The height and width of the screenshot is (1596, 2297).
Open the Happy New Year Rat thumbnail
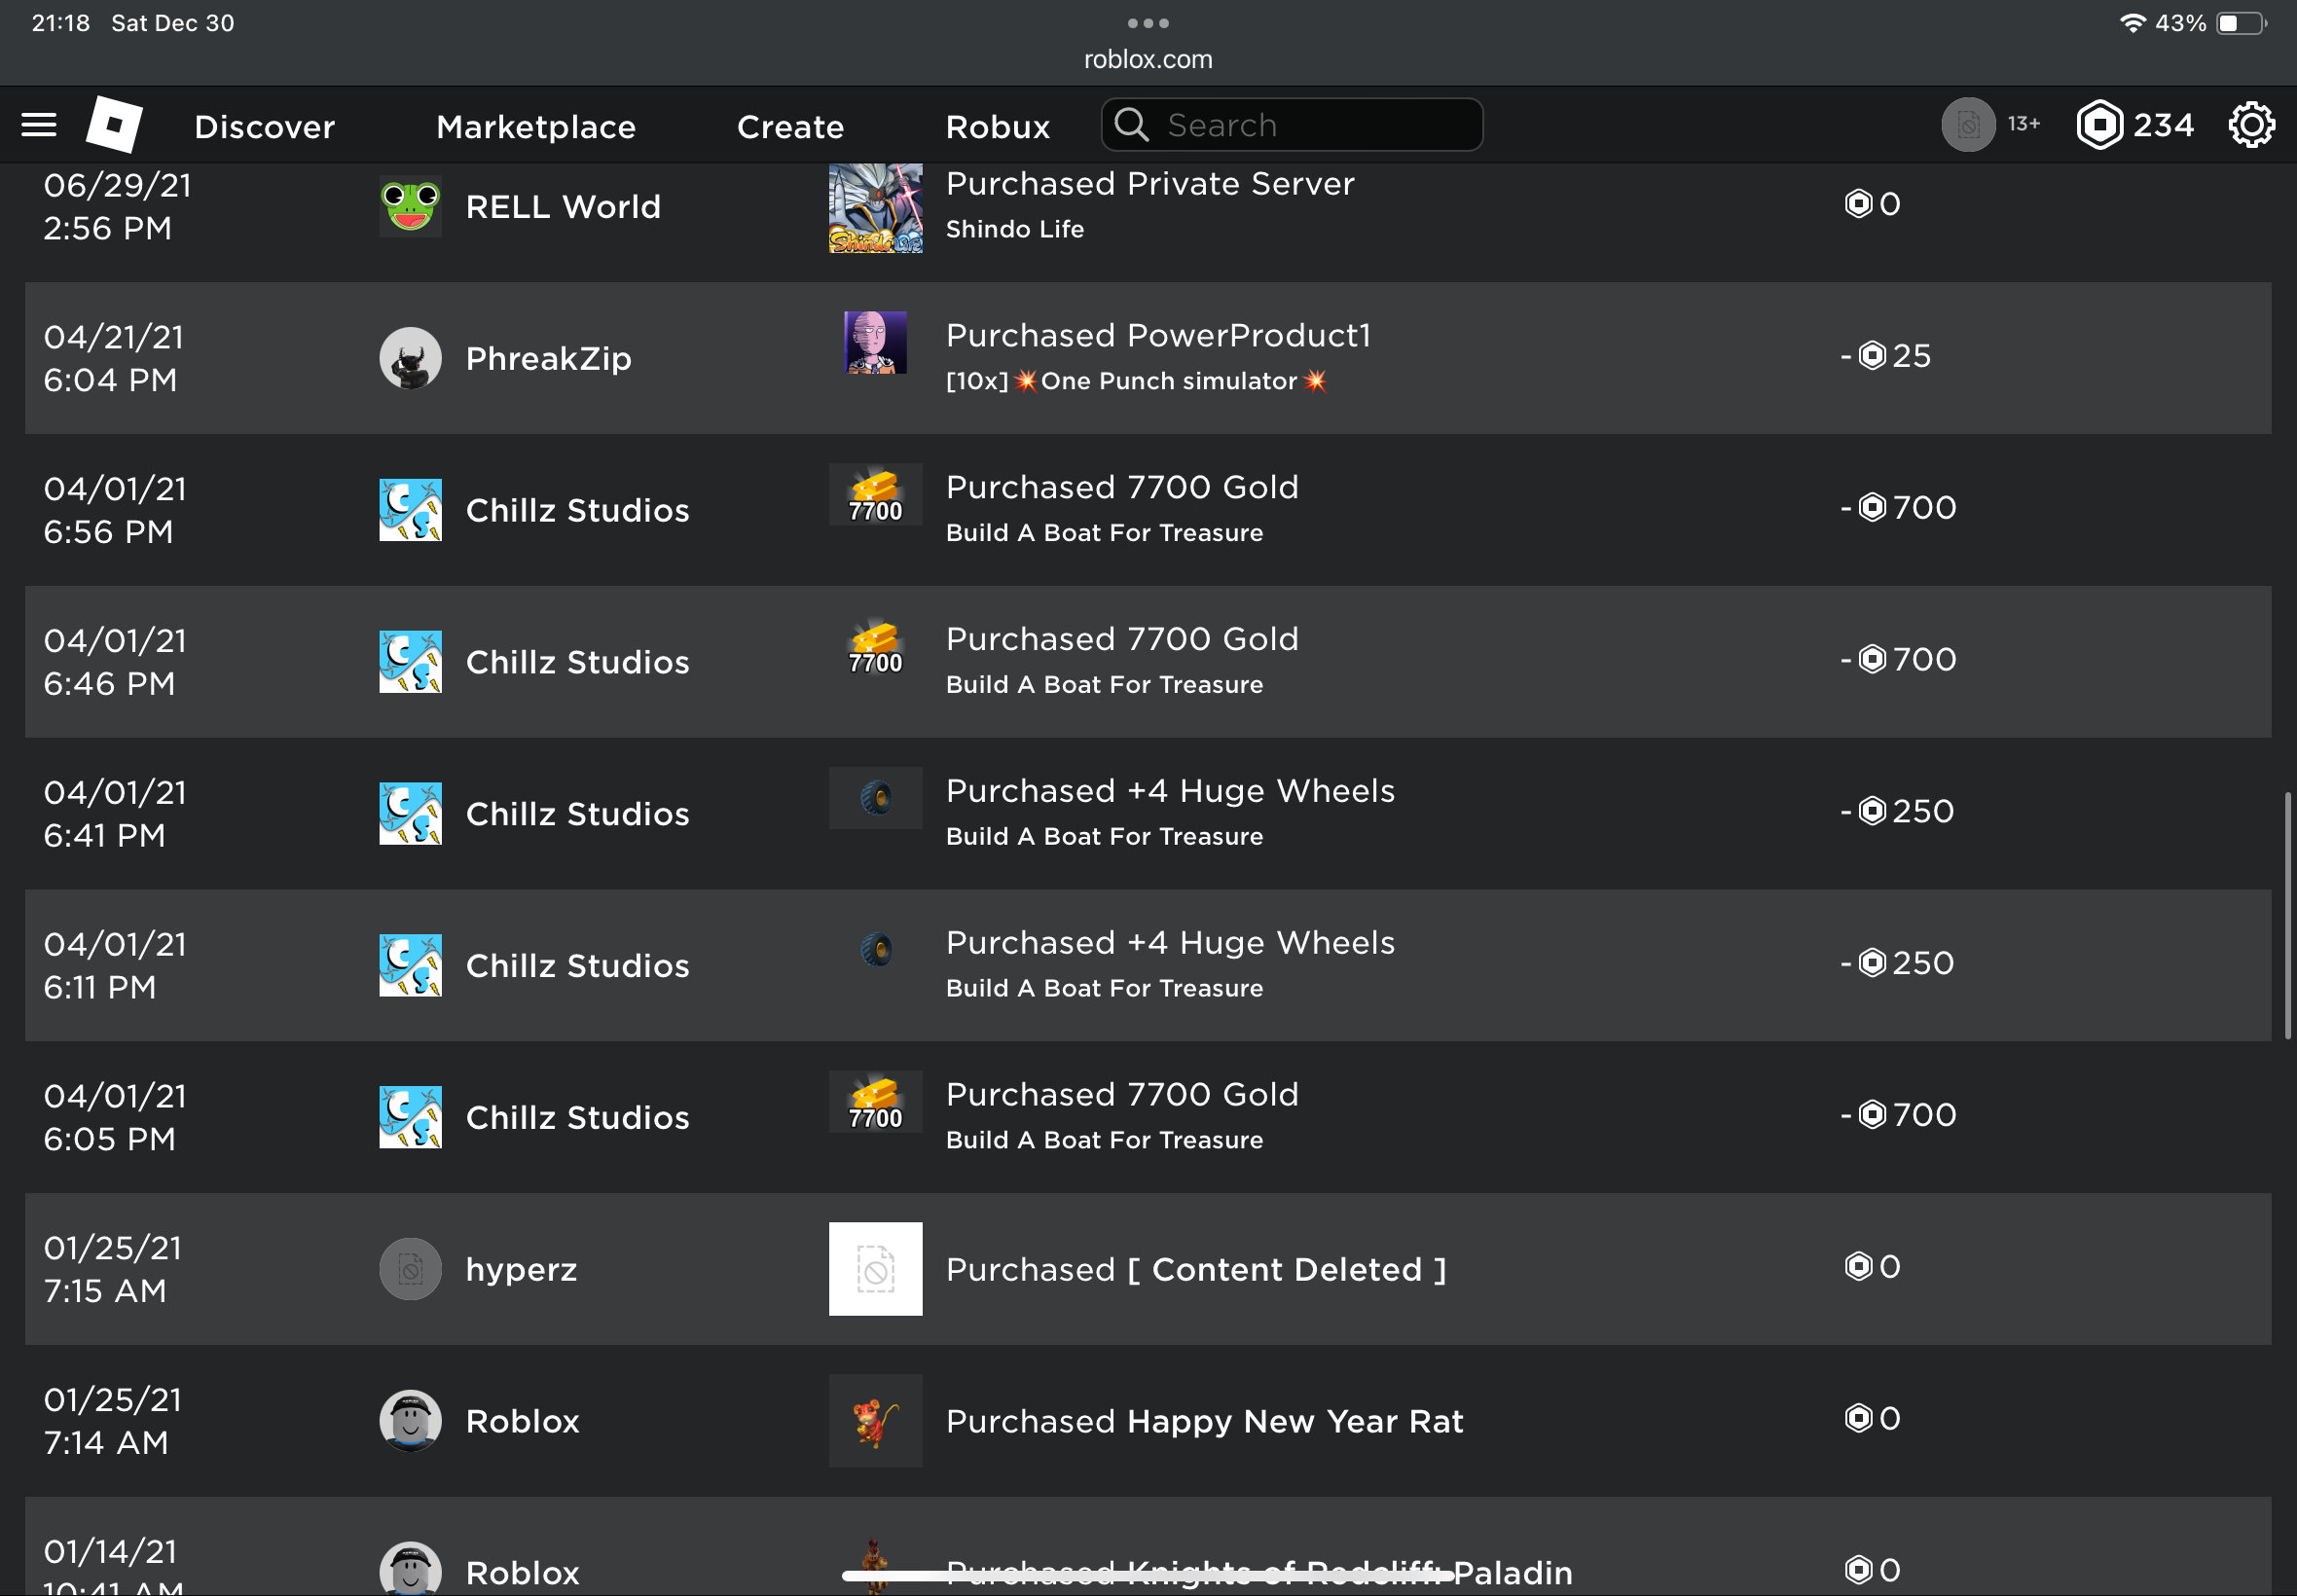tap(875, 1420)
